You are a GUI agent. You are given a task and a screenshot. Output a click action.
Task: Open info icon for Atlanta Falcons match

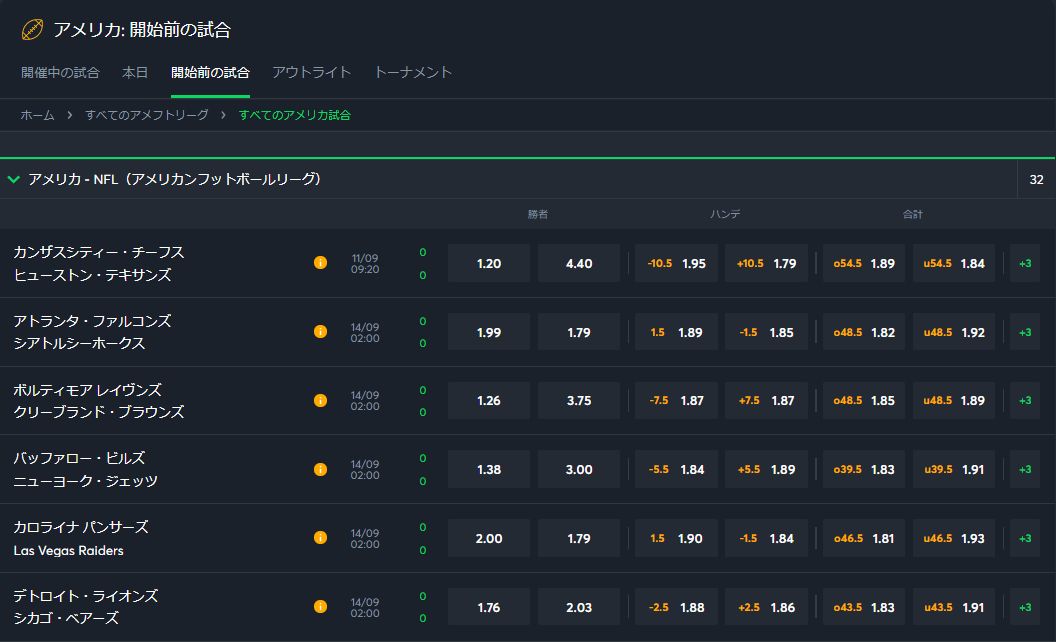pos(320,332)
